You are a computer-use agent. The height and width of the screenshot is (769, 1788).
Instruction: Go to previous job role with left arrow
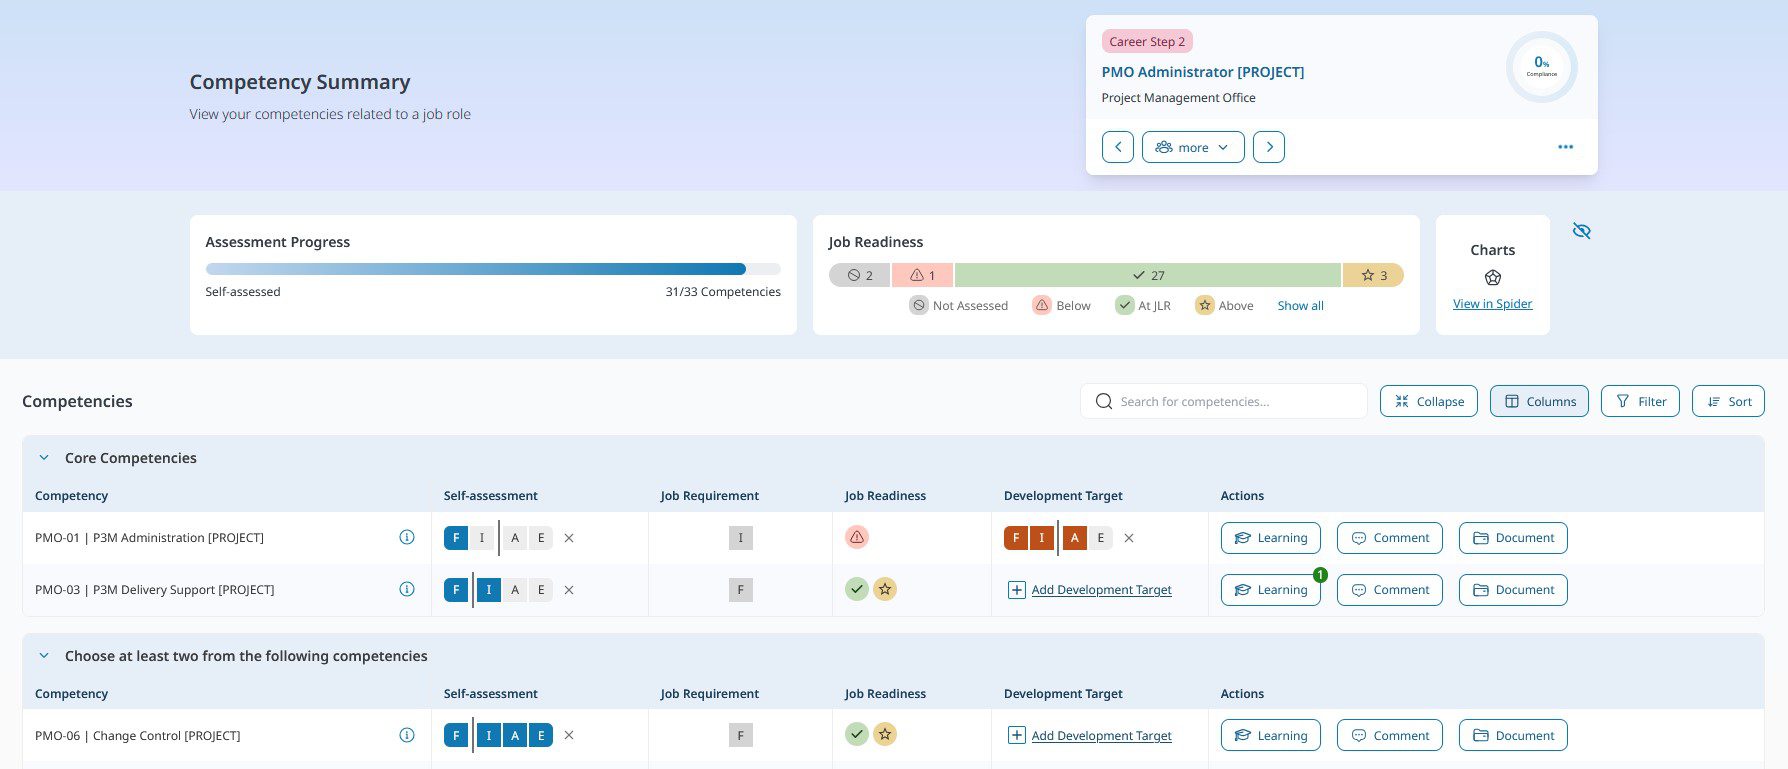(1118, 147)
